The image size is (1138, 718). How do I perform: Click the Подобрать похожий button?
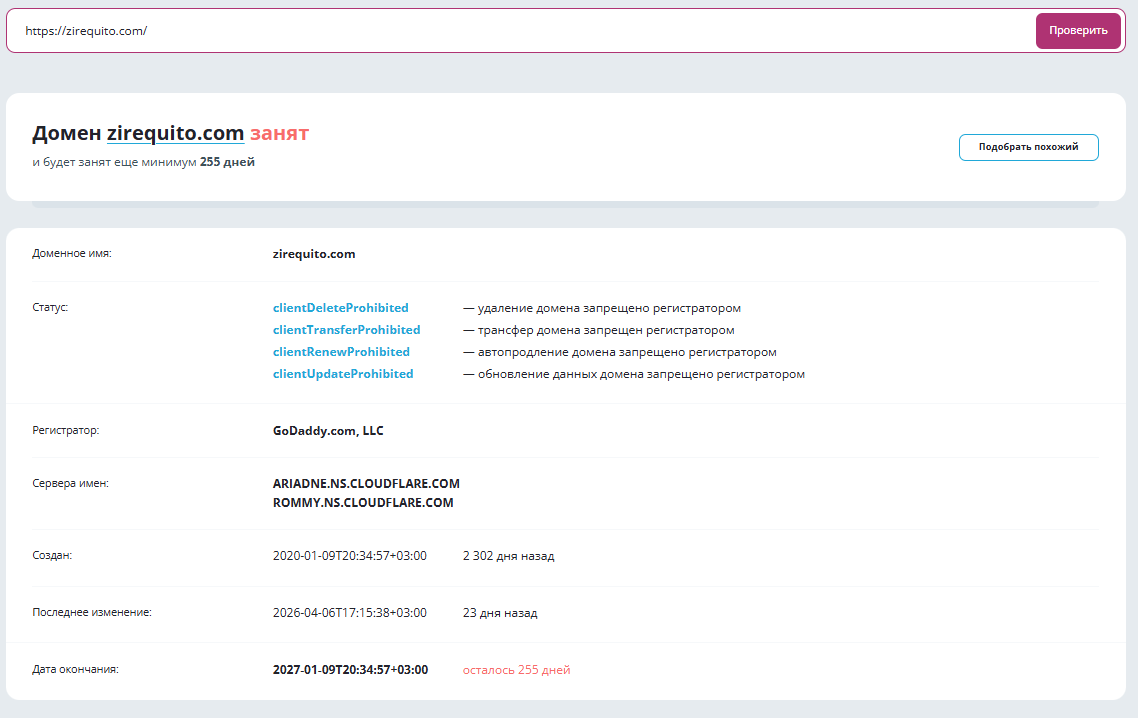[x=1028, y=147]
